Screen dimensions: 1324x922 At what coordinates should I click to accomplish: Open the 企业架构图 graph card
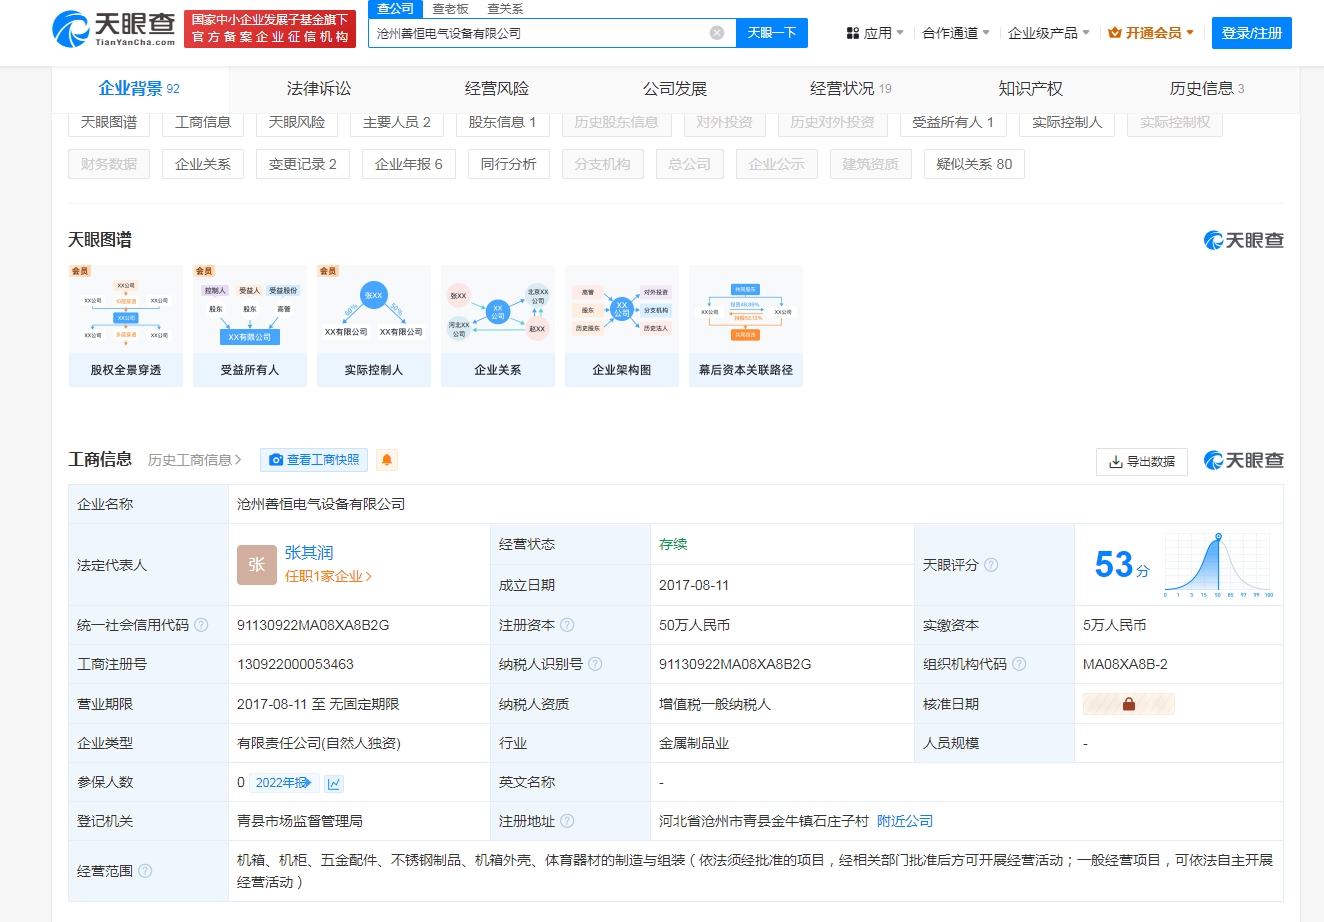(622, 326)
